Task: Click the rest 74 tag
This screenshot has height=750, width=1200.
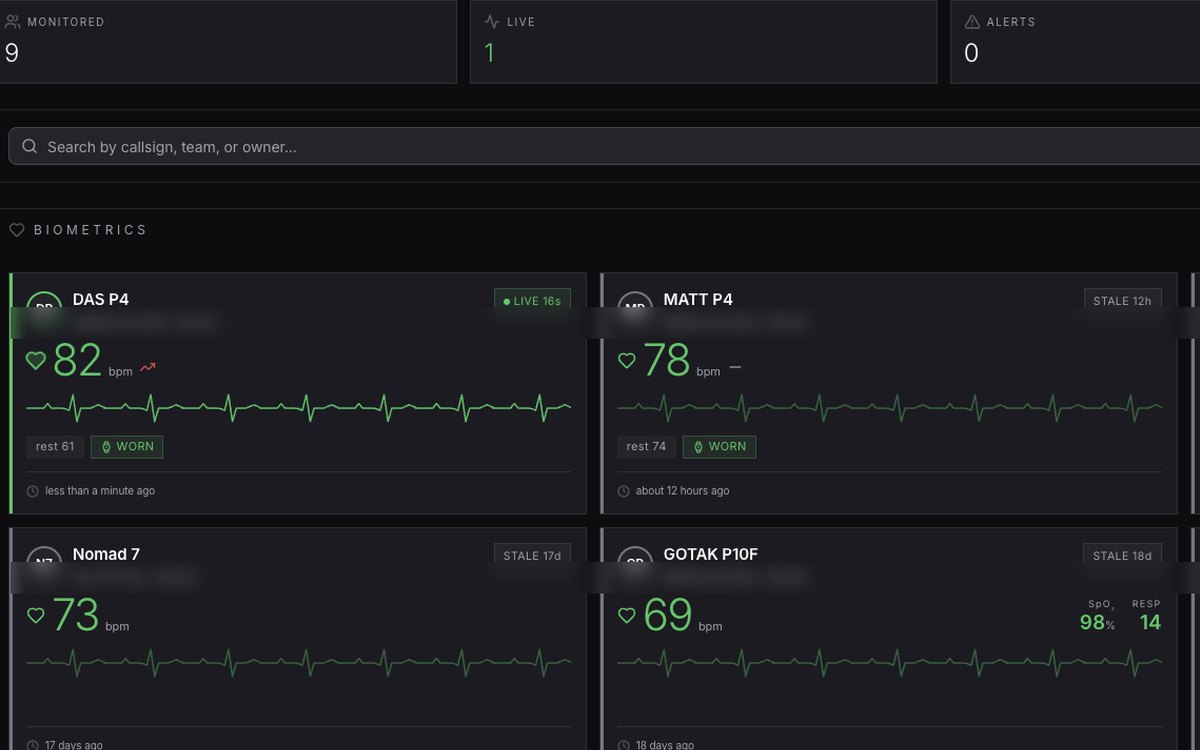Action: click(x=646, y=446)
